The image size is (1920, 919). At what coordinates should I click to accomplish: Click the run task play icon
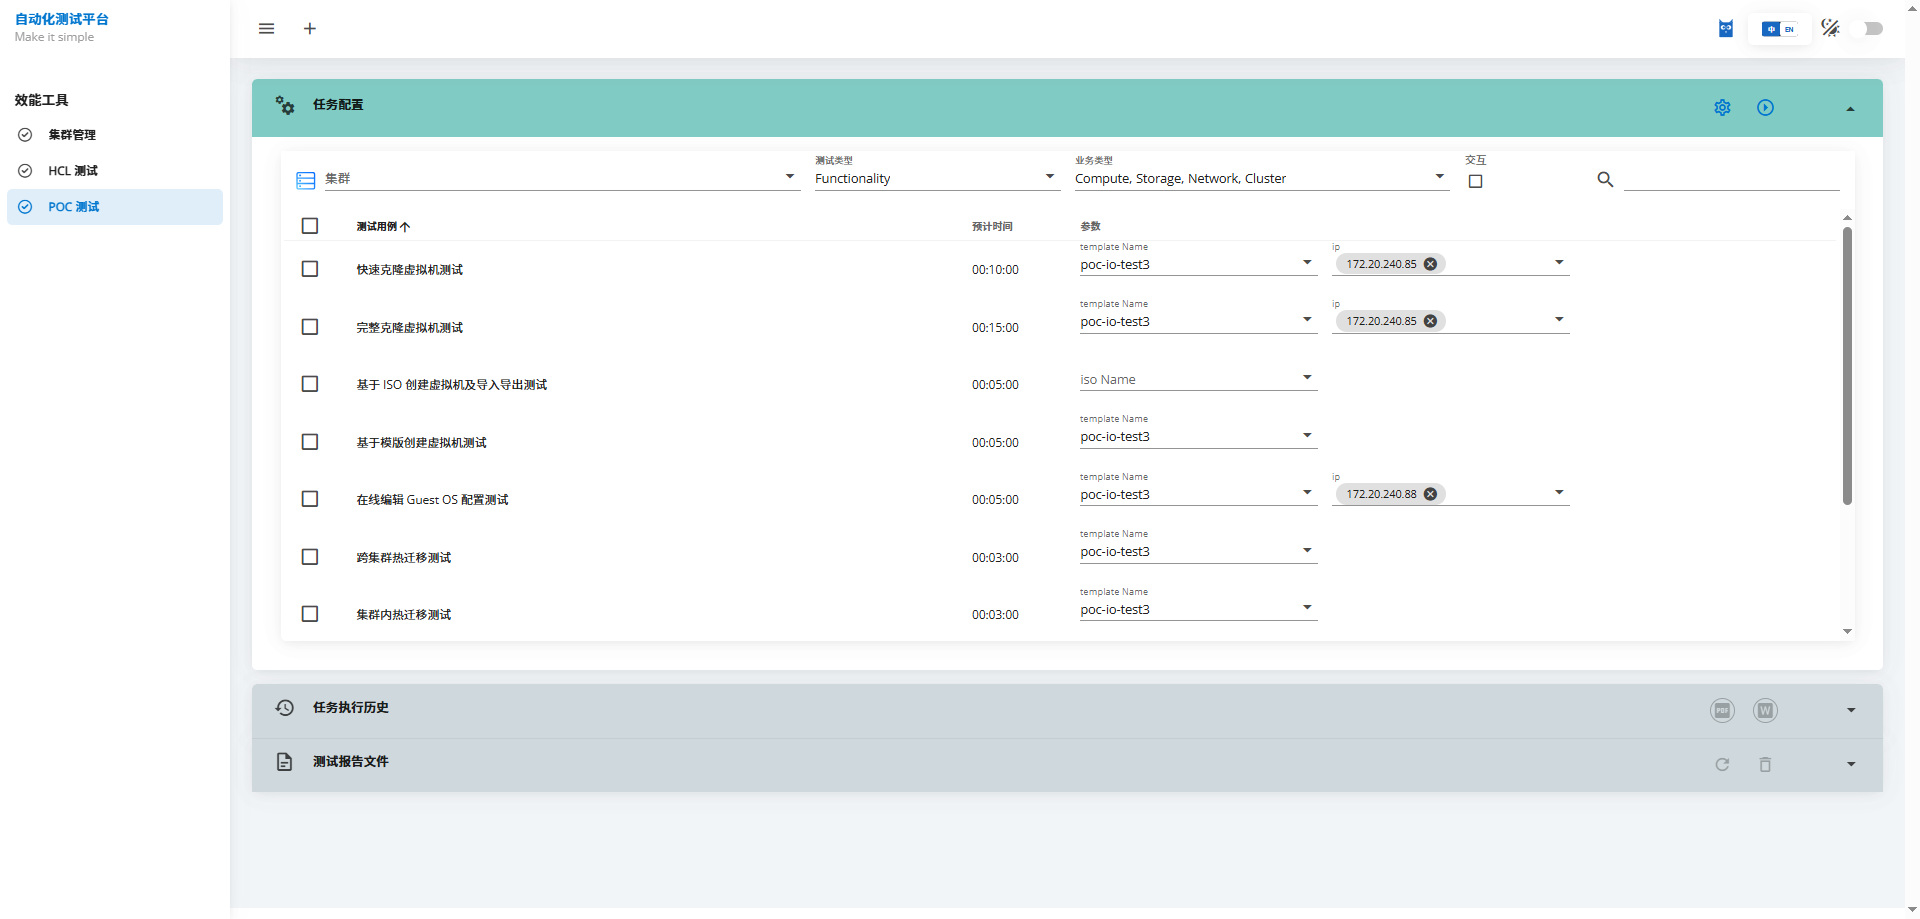[x=1765, y=108]
